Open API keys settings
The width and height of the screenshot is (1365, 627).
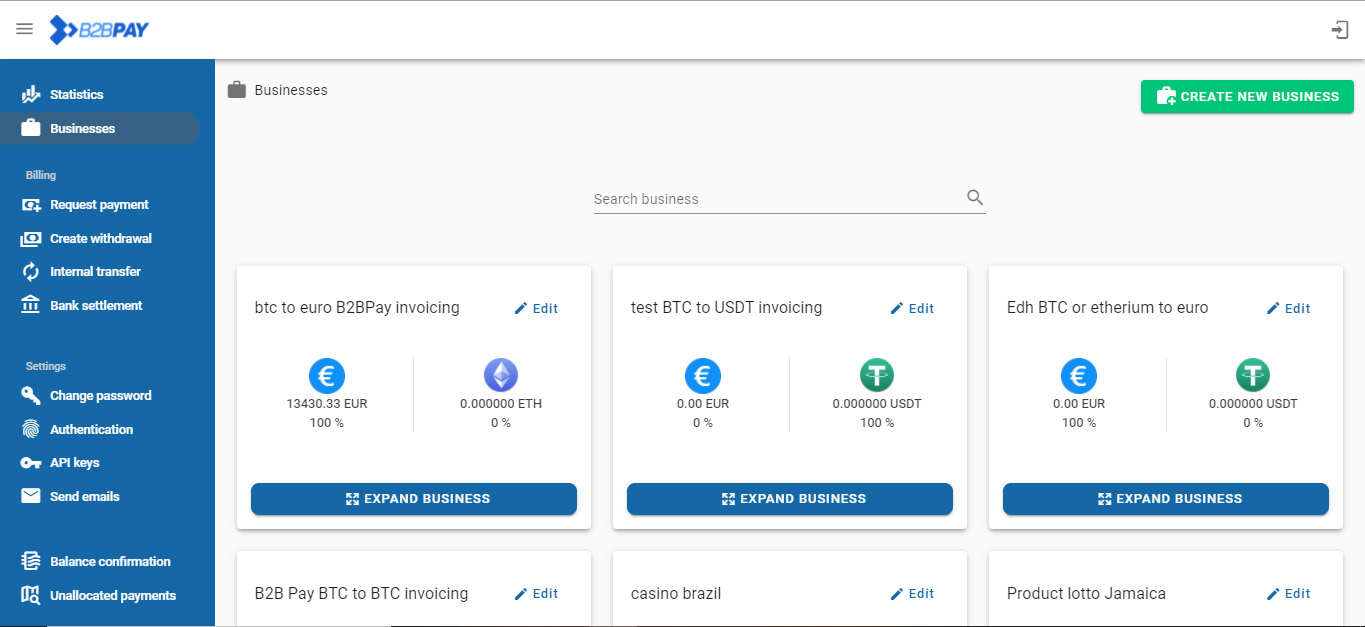tap(74, 463)
